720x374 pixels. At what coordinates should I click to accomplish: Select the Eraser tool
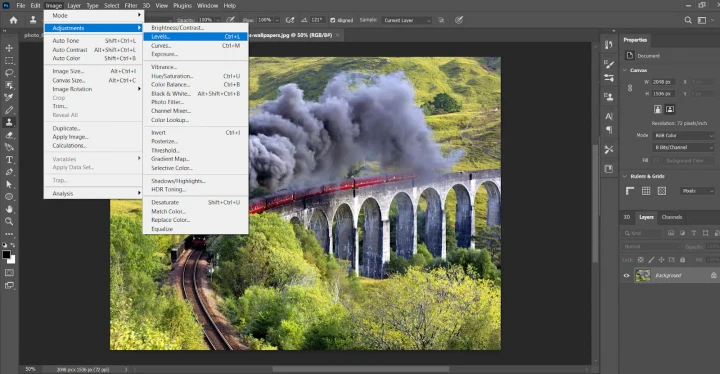(x=9, y=135)
